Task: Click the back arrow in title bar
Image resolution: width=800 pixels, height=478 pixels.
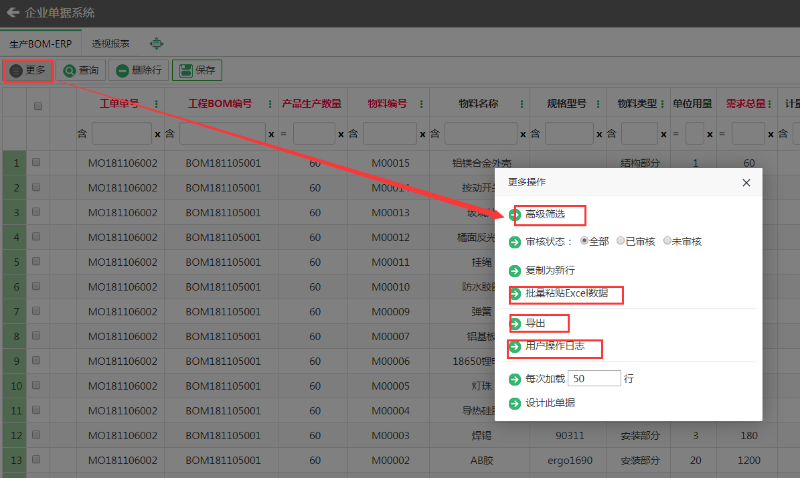Action: pos(13,12)
